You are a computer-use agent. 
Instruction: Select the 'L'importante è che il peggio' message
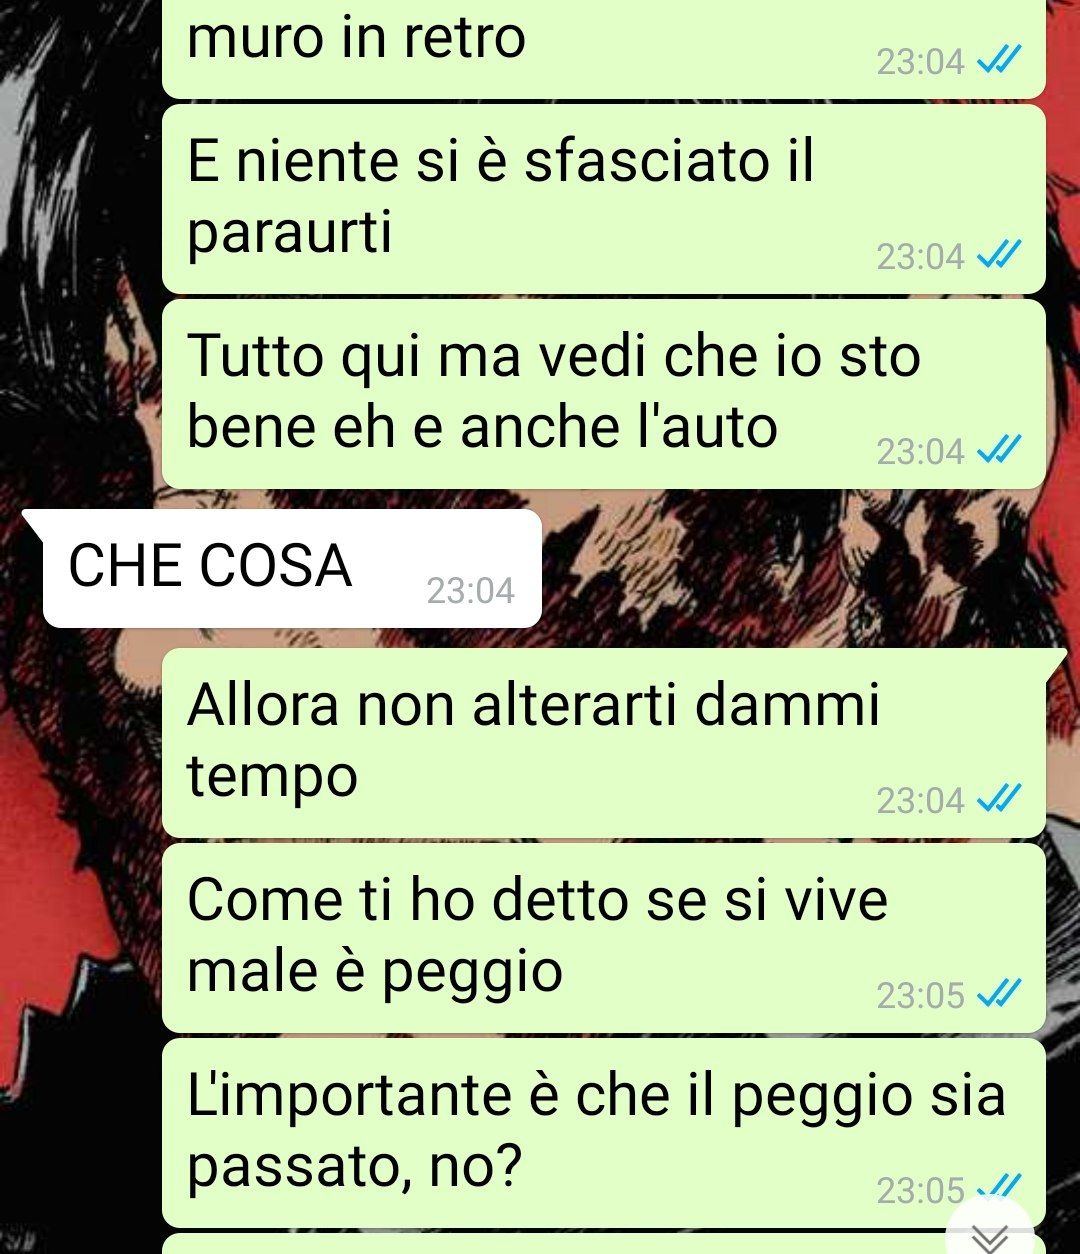coord(603,1132)
